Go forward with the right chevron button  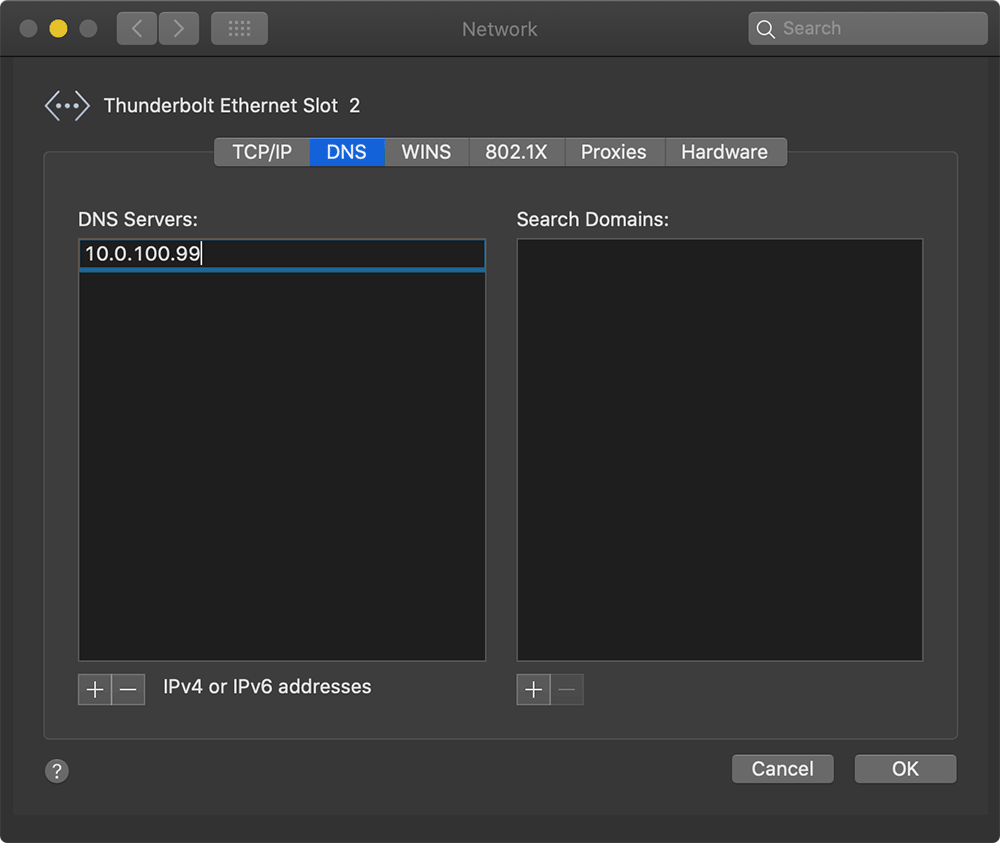(x=179, y=29)
